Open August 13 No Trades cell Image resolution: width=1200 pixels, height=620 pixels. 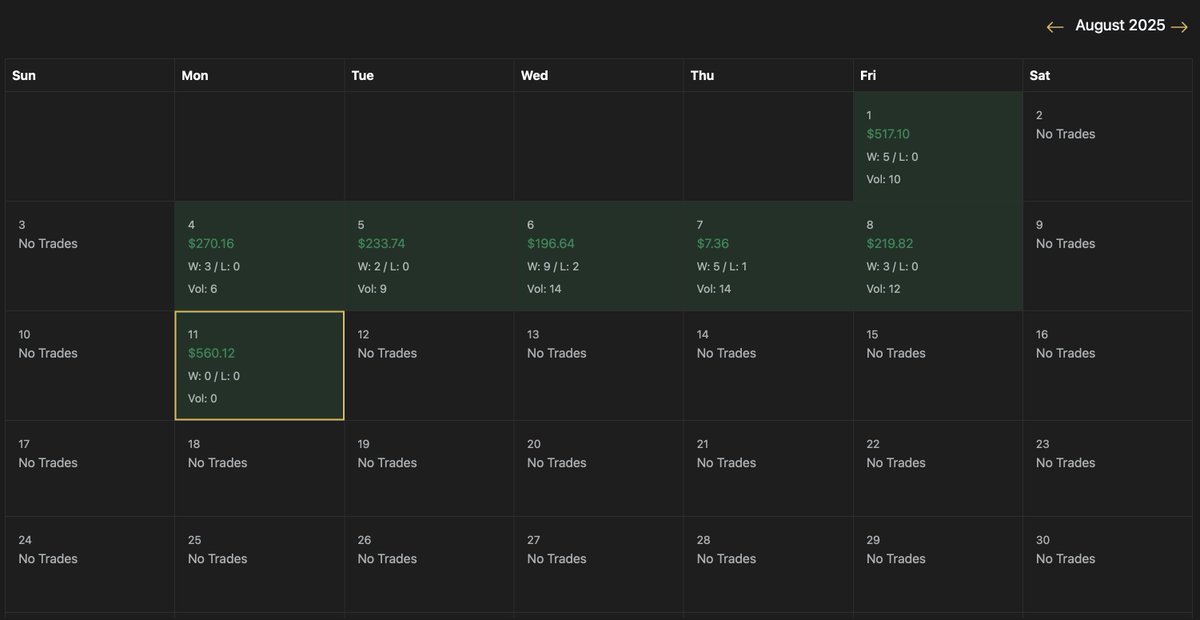599,366
